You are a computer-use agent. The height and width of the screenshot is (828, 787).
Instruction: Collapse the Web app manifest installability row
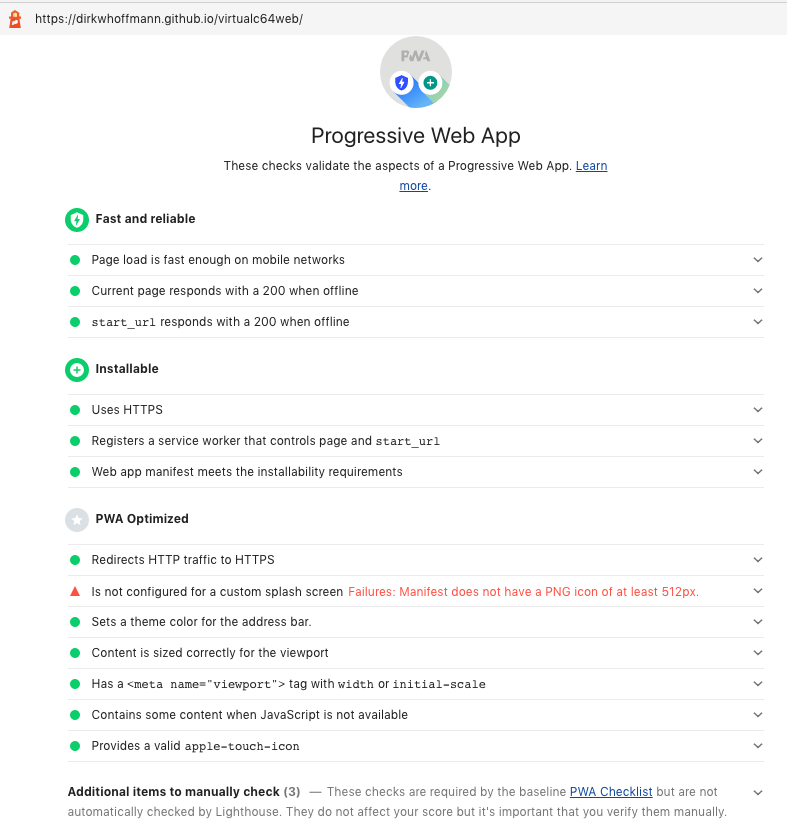[x=758, y=471]
